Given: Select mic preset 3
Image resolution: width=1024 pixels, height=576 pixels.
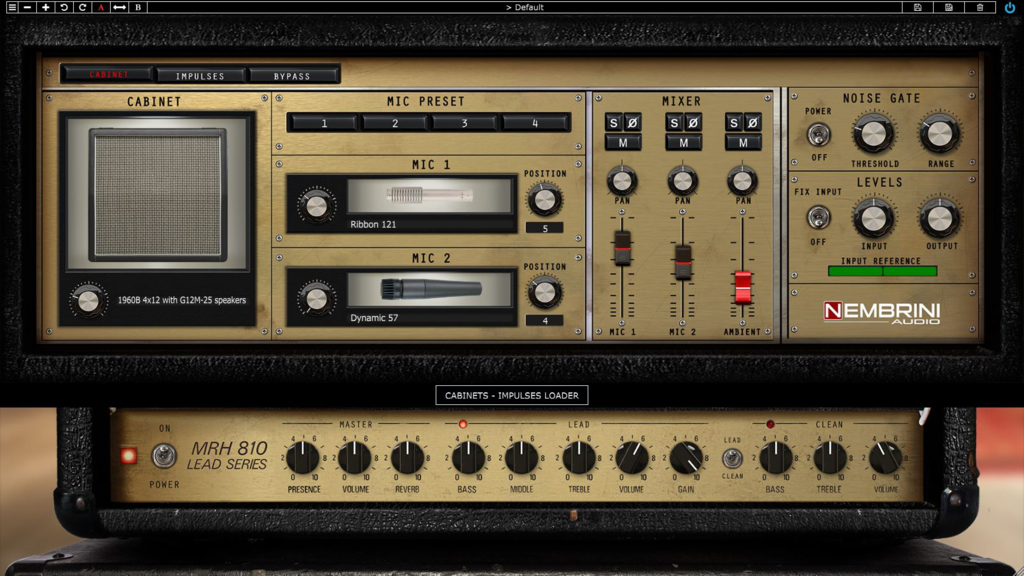Looking at the screenshot, I should click(x=464, y=123).
